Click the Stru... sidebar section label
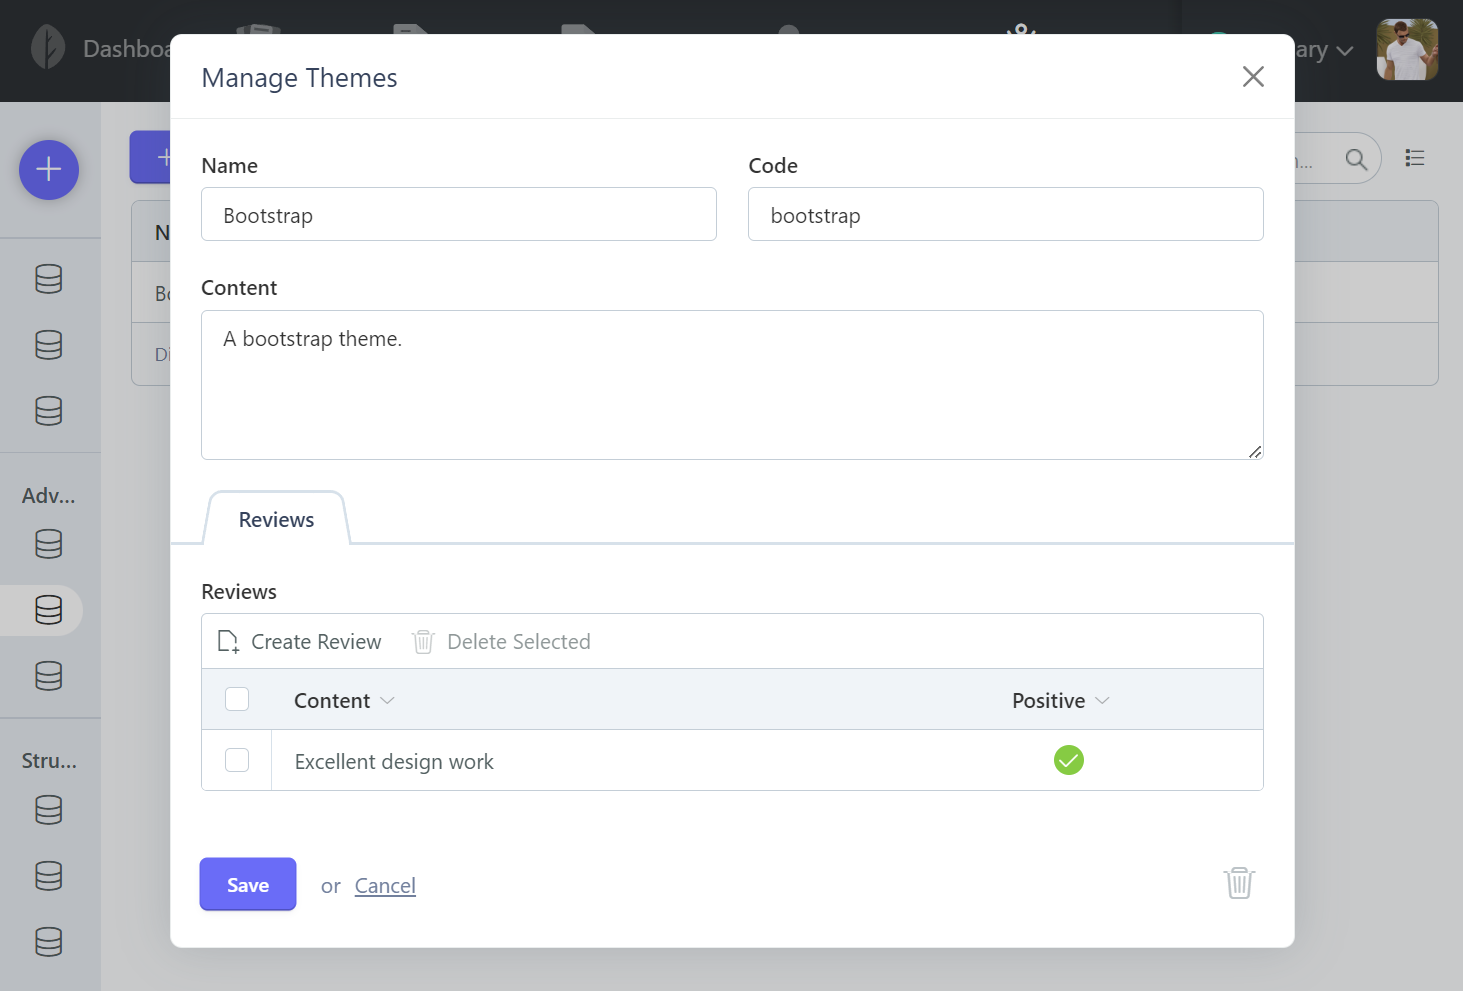 [49, 761]
